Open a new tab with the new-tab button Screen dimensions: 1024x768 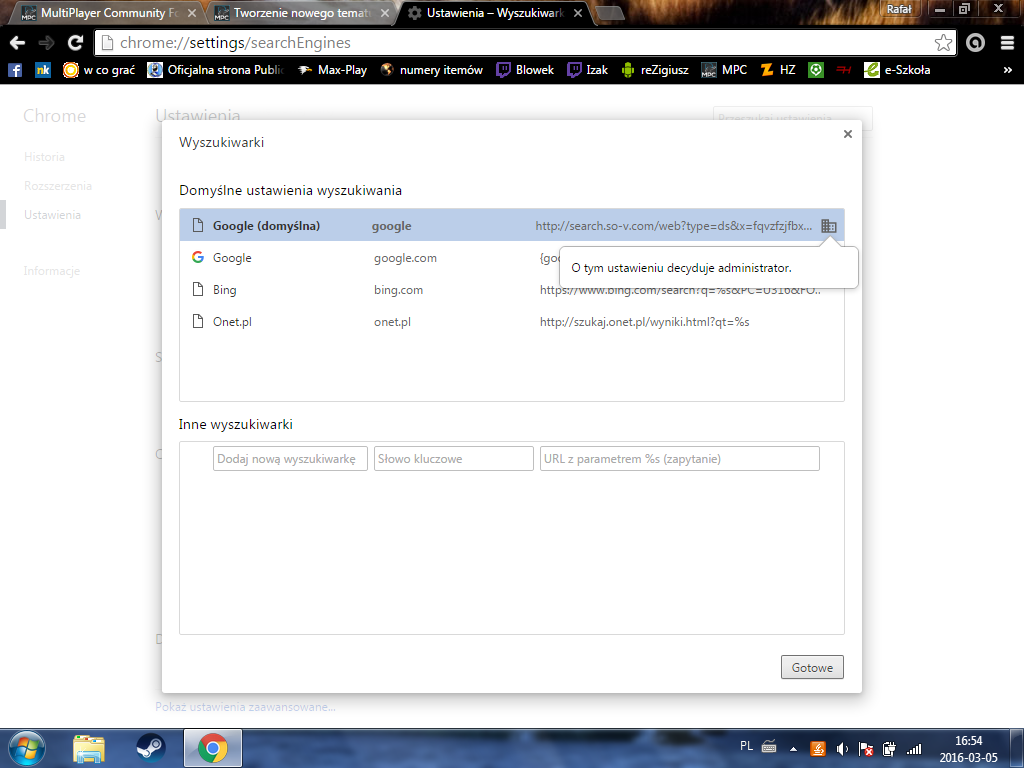(x=611, y=14)
